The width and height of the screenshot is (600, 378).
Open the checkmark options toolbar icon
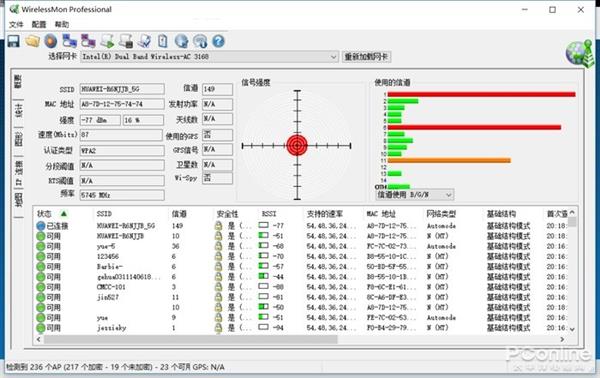[145, 41]
